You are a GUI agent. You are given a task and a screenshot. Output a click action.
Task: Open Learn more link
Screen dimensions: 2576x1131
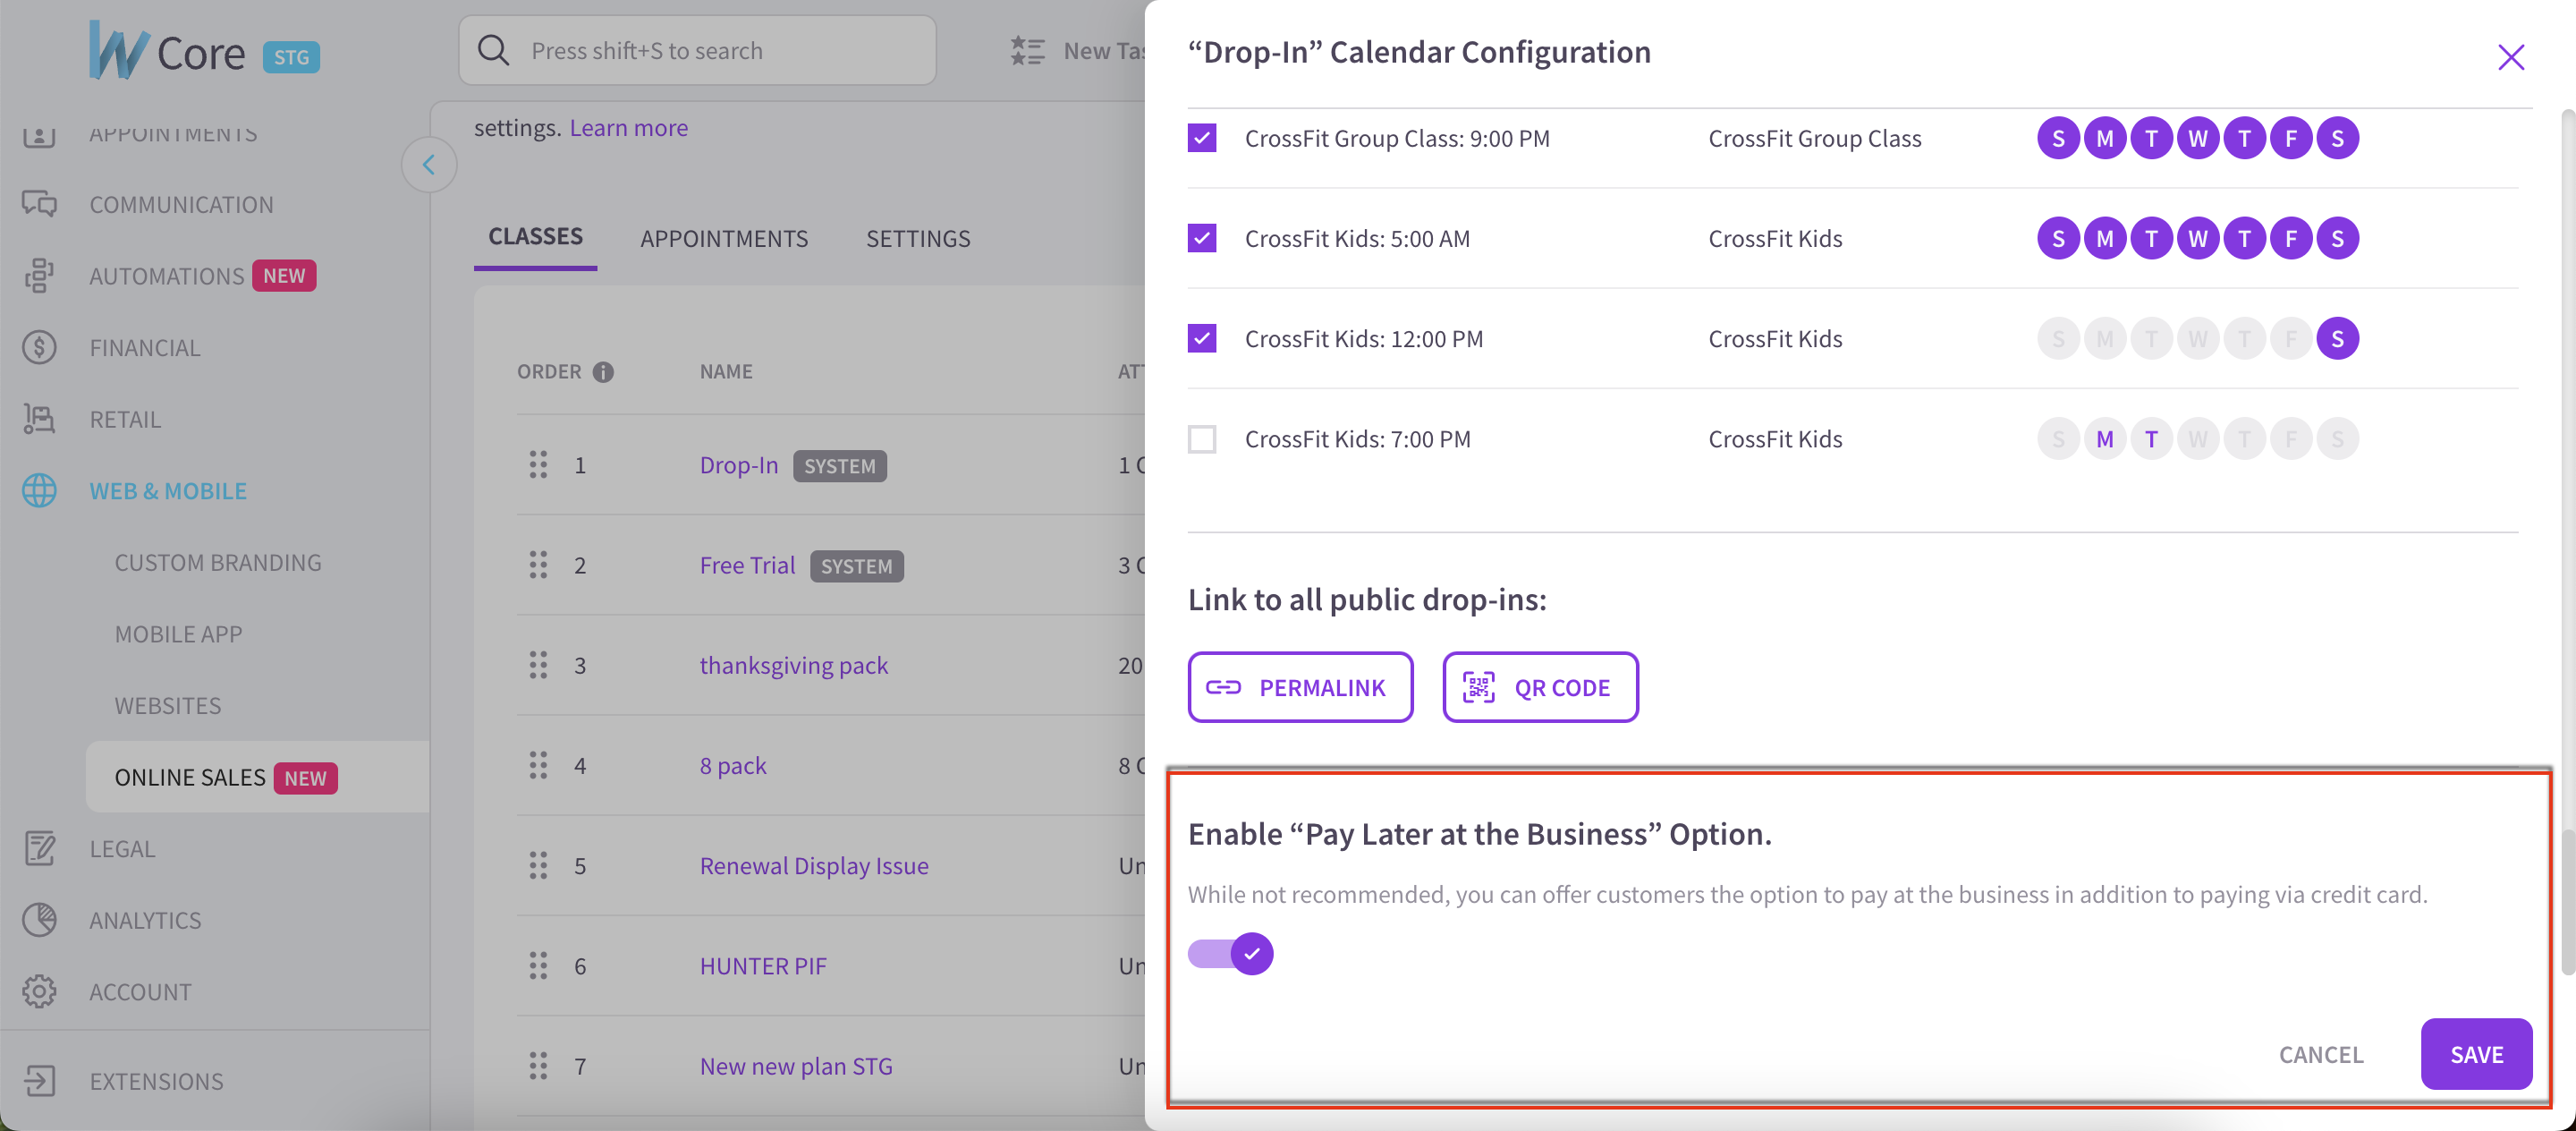pyautogui.click(x=629, y=128)
